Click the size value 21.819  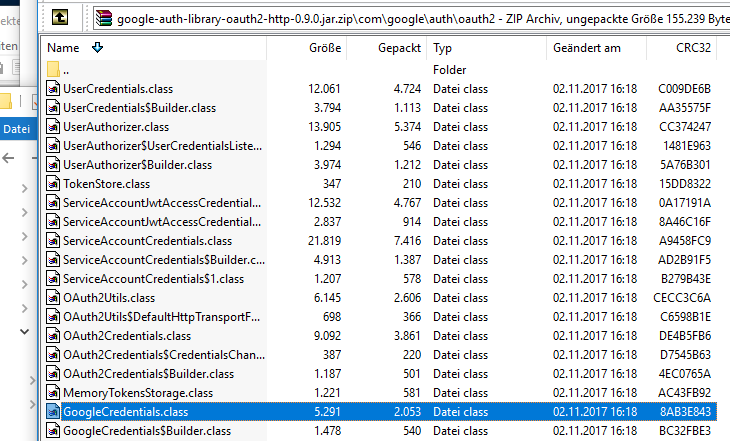[x=324, y=241]
